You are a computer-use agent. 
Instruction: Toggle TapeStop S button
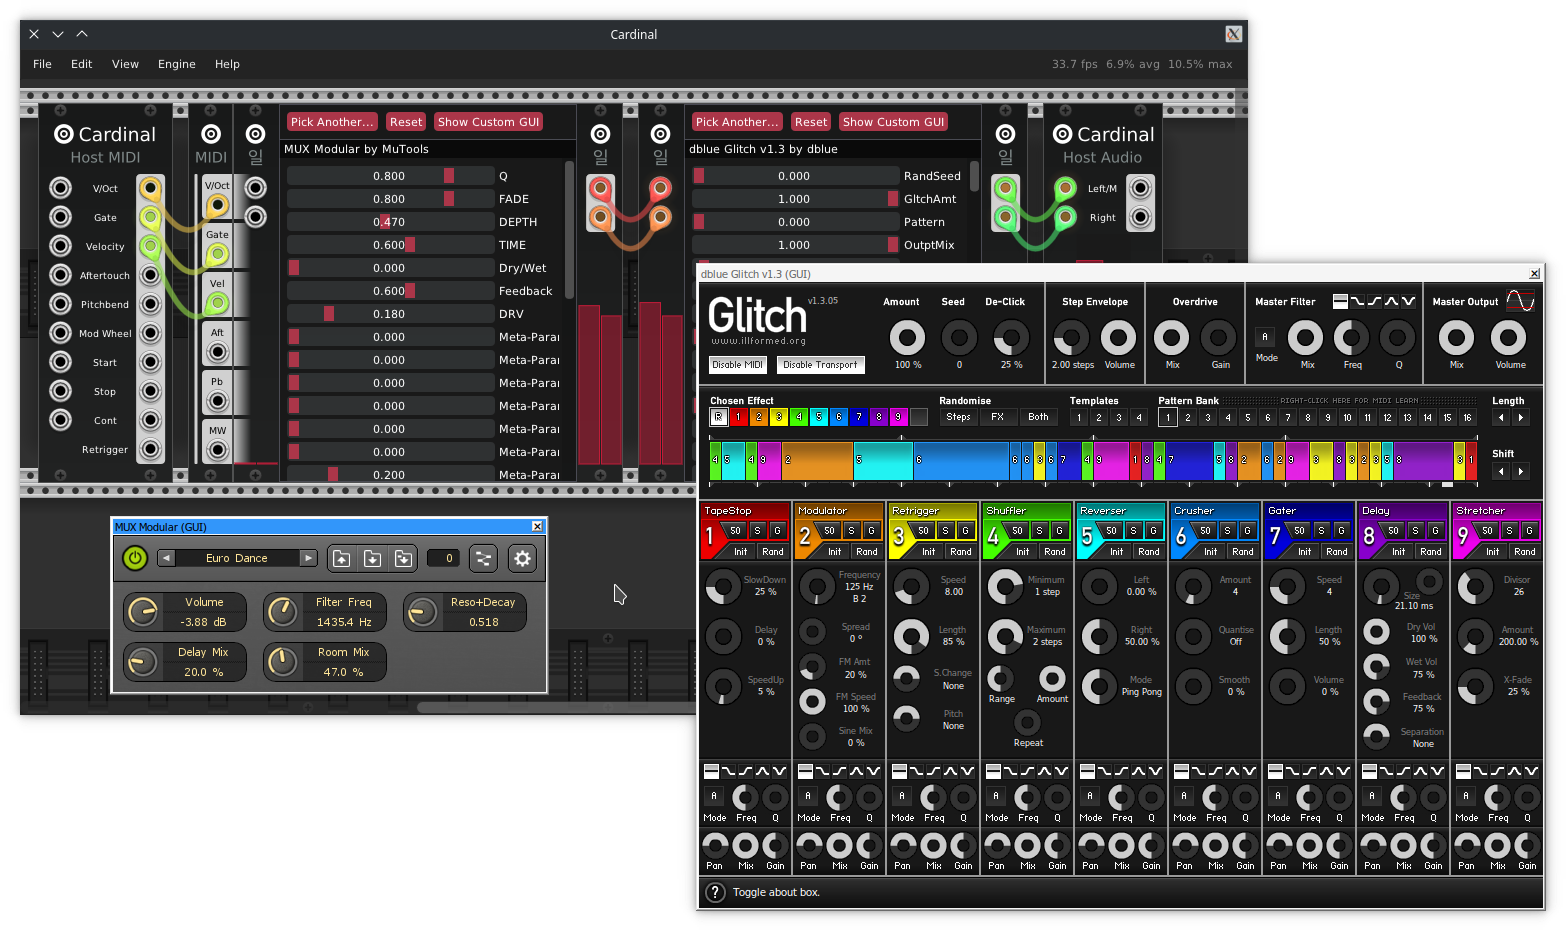[x=757, y=531]
